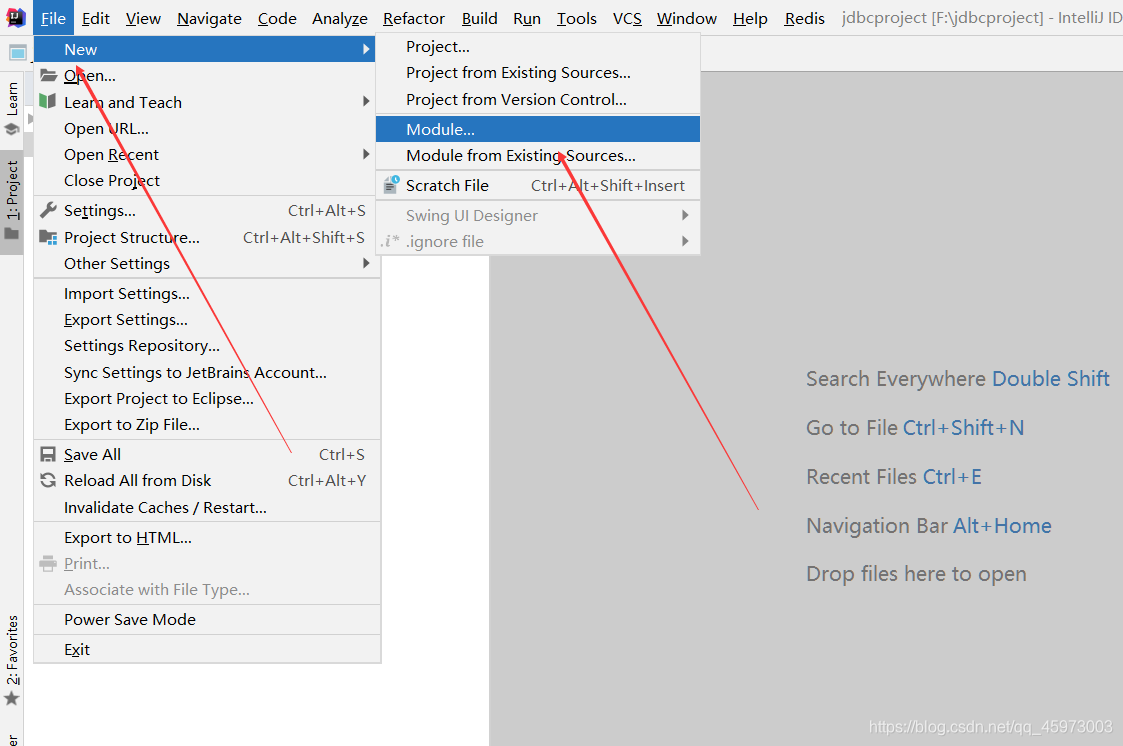Click the graduation cap Learn icon

pos(12,129)
